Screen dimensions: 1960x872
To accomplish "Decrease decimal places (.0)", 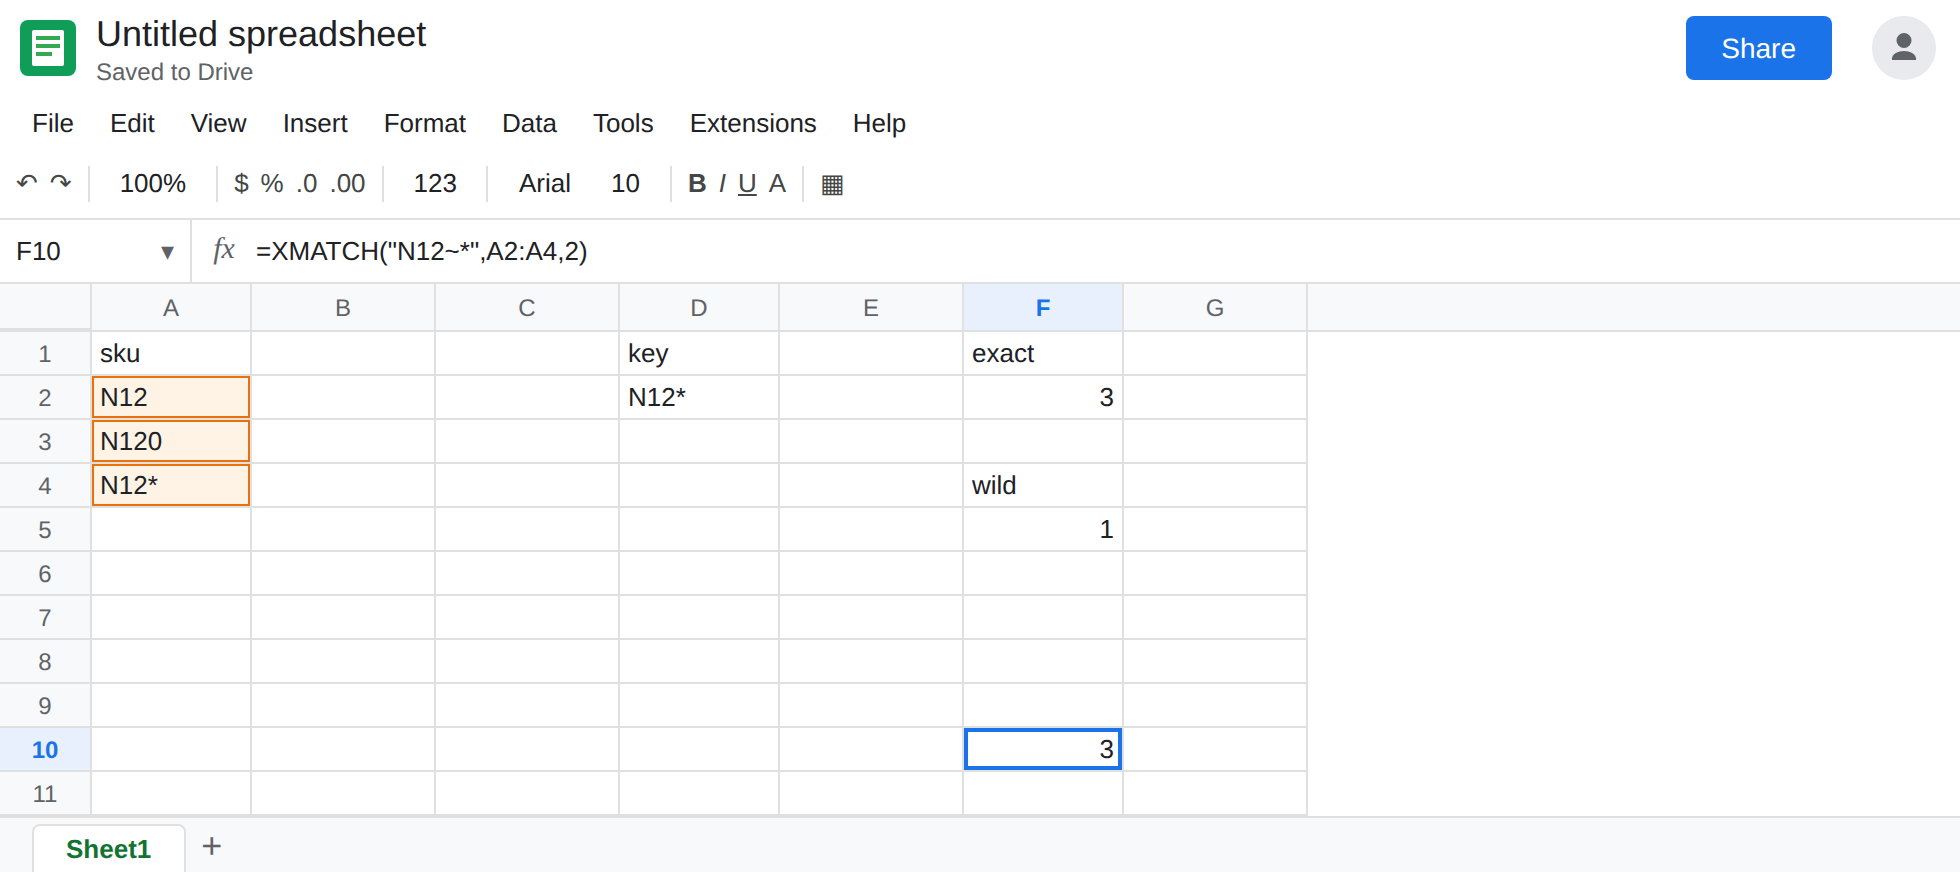I will (x=307, y=183).
